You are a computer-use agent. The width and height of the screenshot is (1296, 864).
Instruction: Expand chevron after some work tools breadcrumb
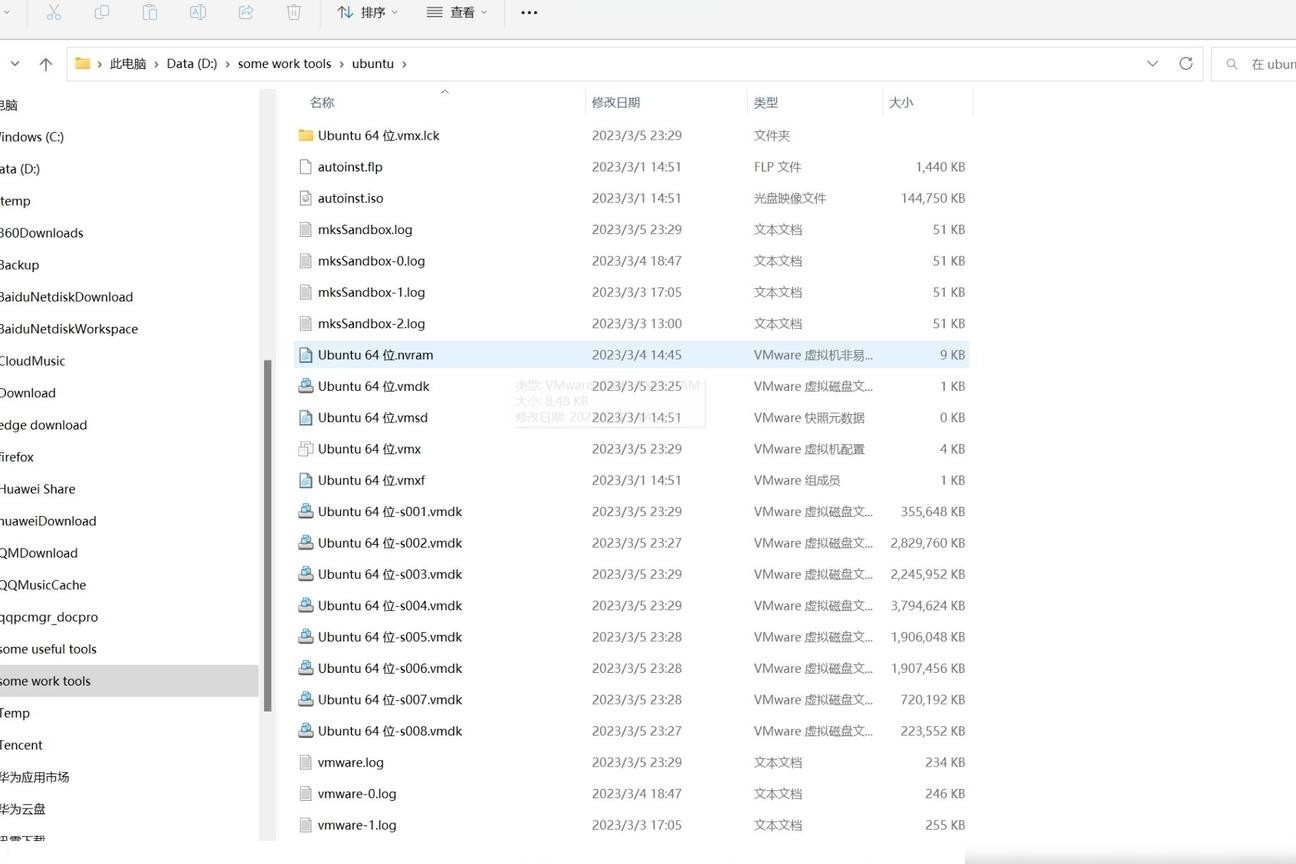tap(341, 63)
